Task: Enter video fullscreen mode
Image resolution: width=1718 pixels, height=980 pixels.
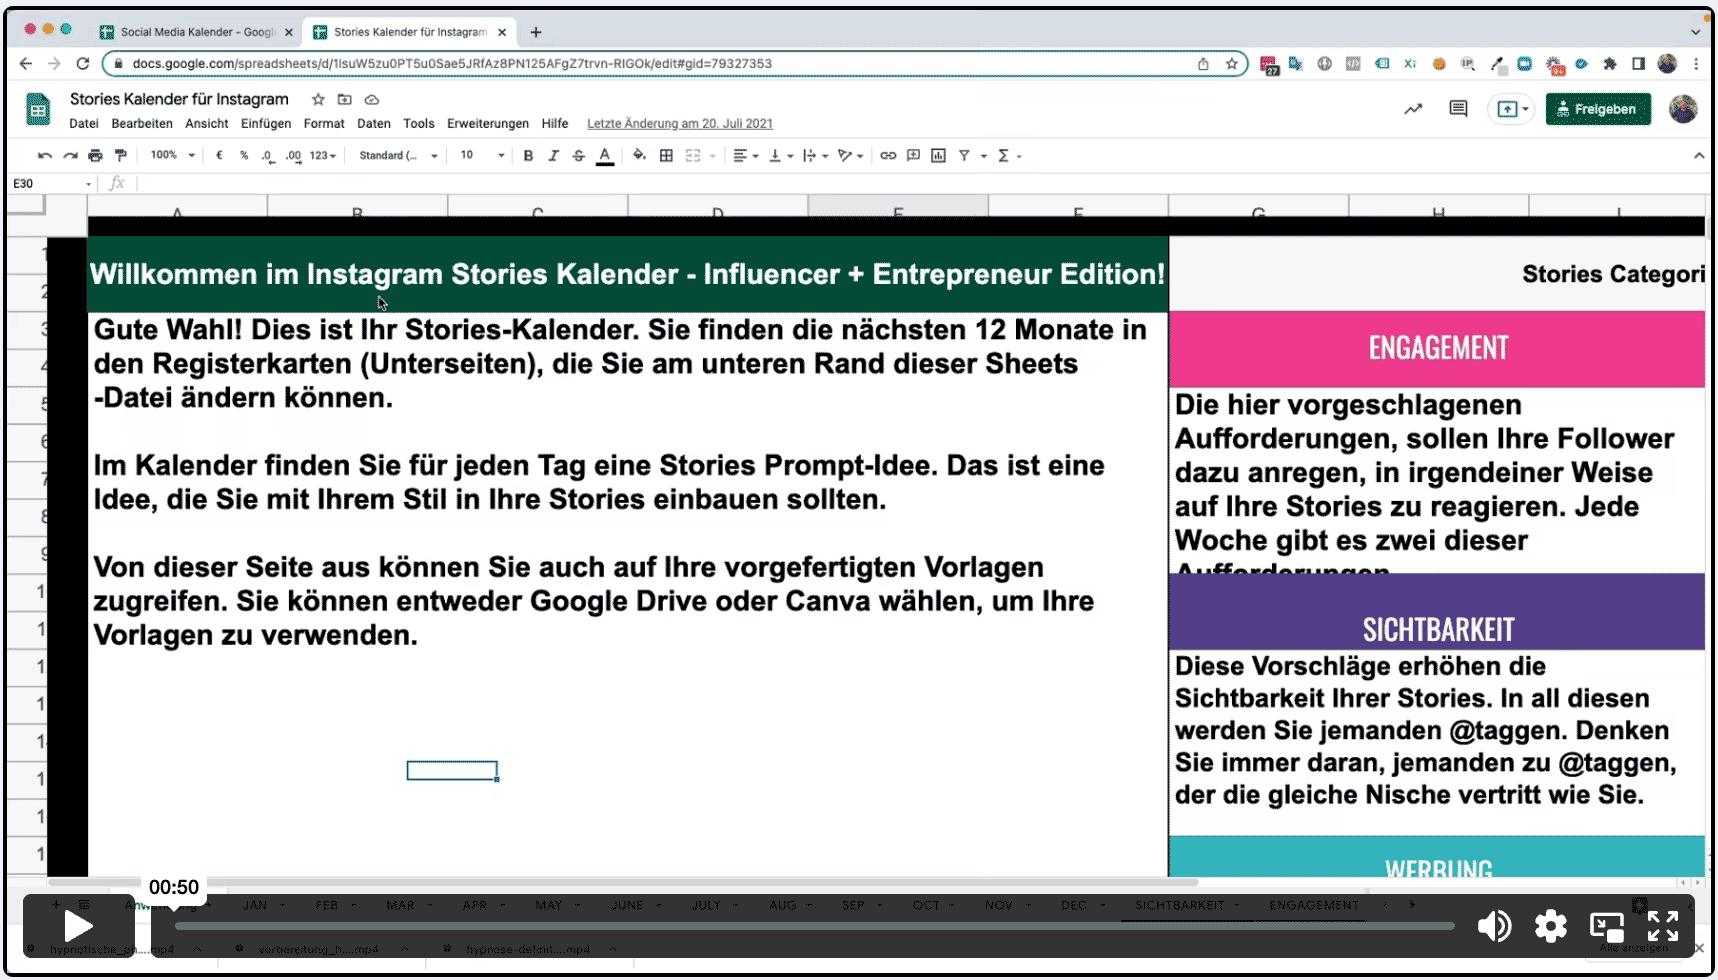Action: point(1663,926)
